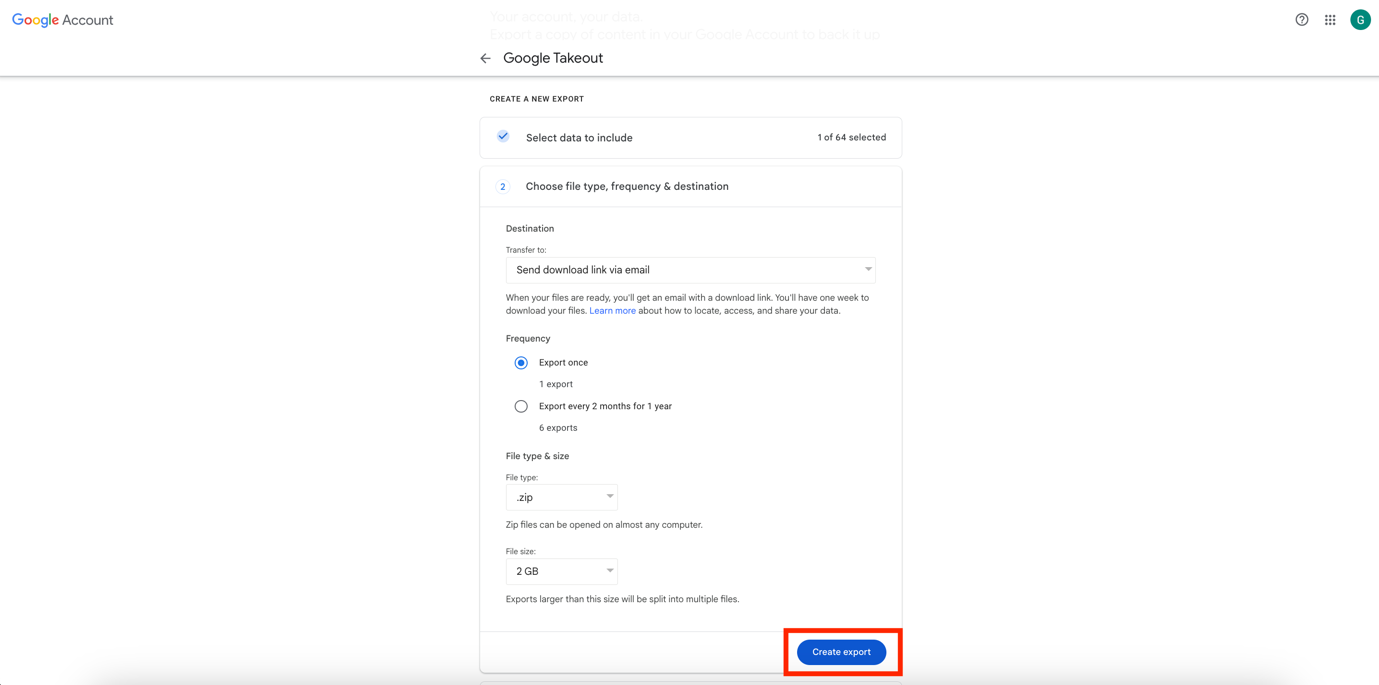Click Choose file type, frequency & destination header
This screenshot has height=685, width=1379.
pyautogui.click(x=627, y=187)
